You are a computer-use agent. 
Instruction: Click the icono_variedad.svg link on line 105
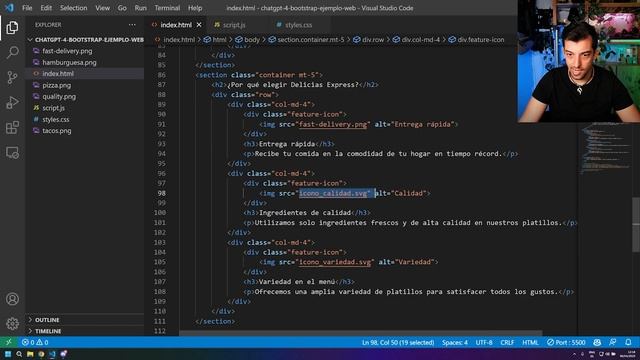tap(335, 262)
